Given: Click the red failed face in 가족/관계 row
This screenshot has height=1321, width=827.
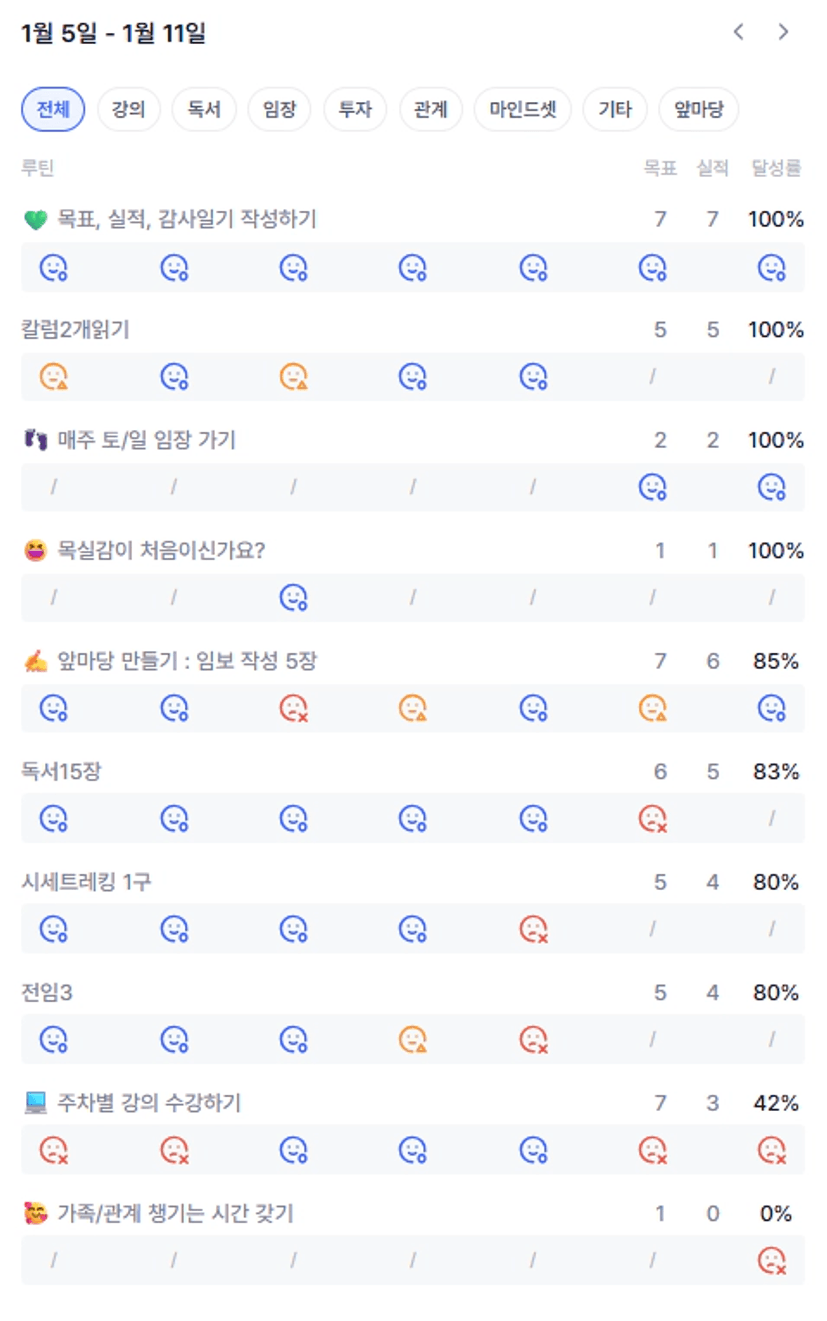Looking at the screenshot, I should coord(771,1260).
